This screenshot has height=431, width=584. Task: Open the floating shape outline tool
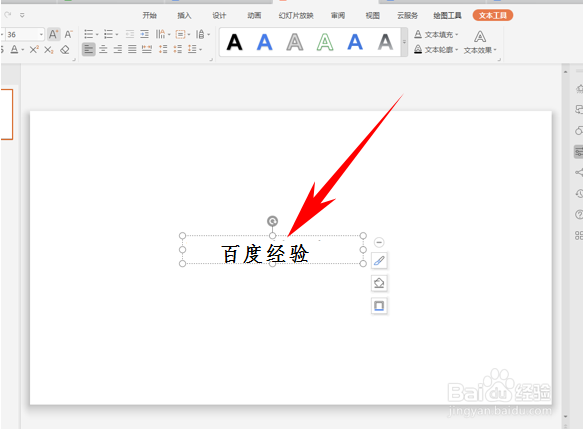(379, 306)
